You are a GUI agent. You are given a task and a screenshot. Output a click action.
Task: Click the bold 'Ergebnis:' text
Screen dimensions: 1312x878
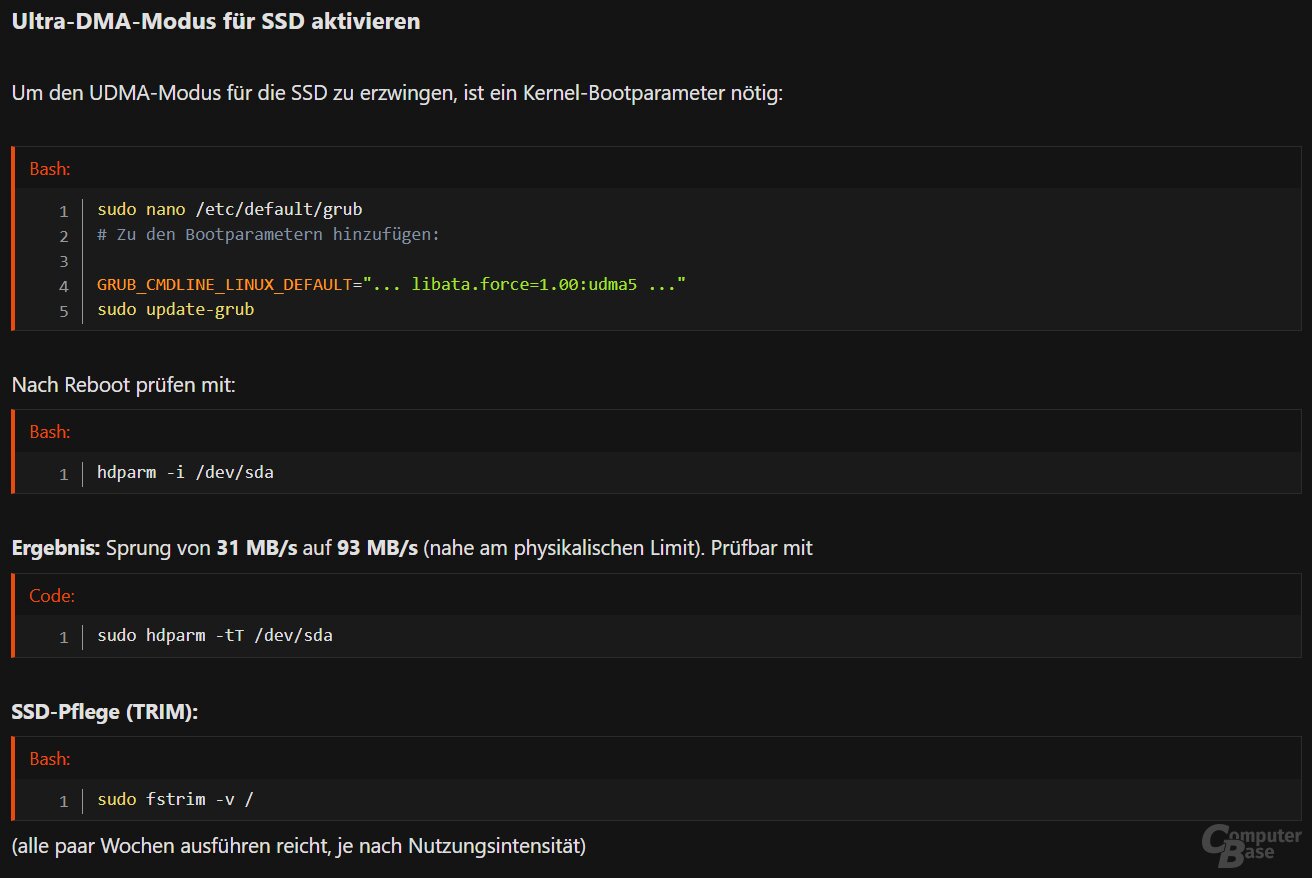coord(56,548)
